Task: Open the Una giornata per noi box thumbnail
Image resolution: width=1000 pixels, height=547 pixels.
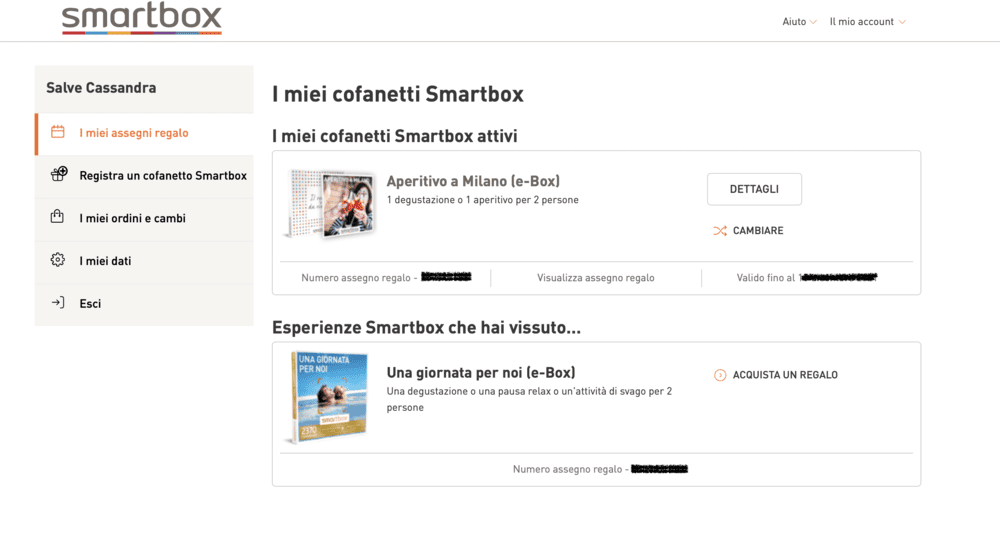Action: point(327,397)
